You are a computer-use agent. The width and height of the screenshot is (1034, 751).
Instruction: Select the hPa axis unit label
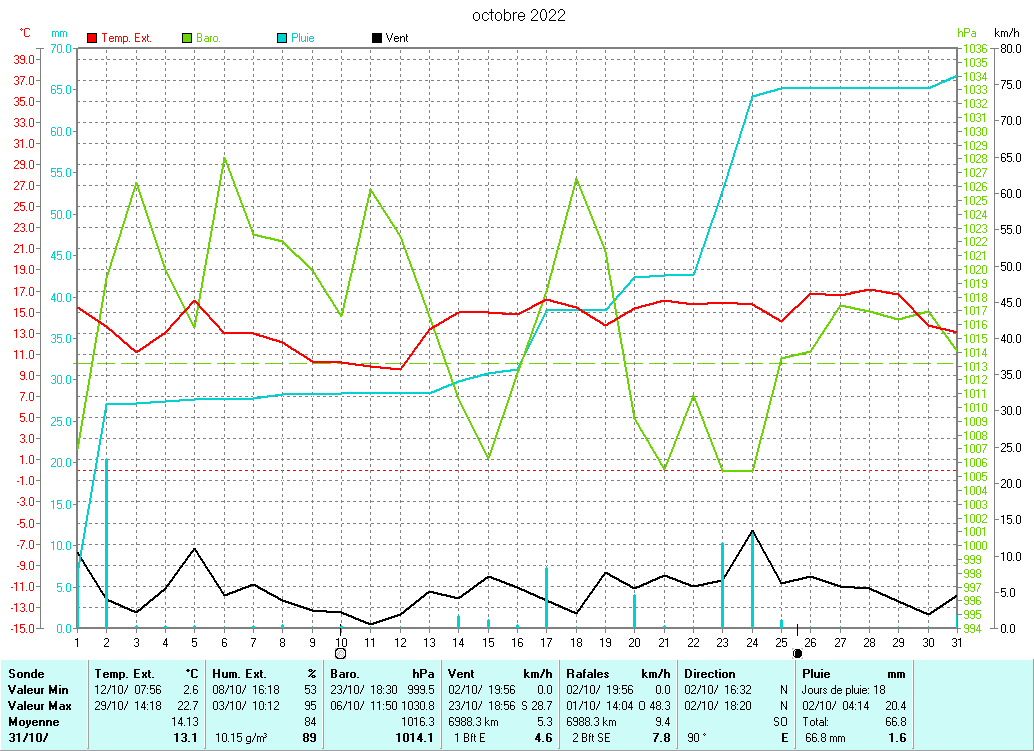coord(966,33)
